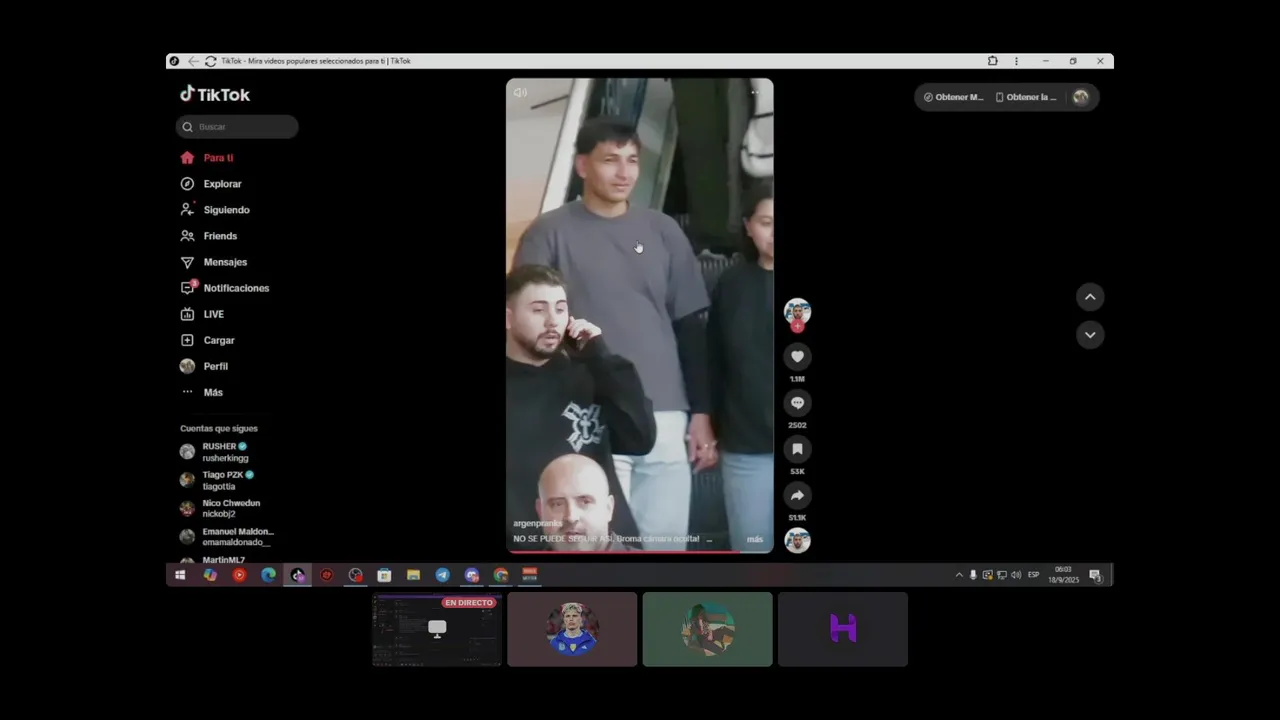Click the video player area

[639, 315]
